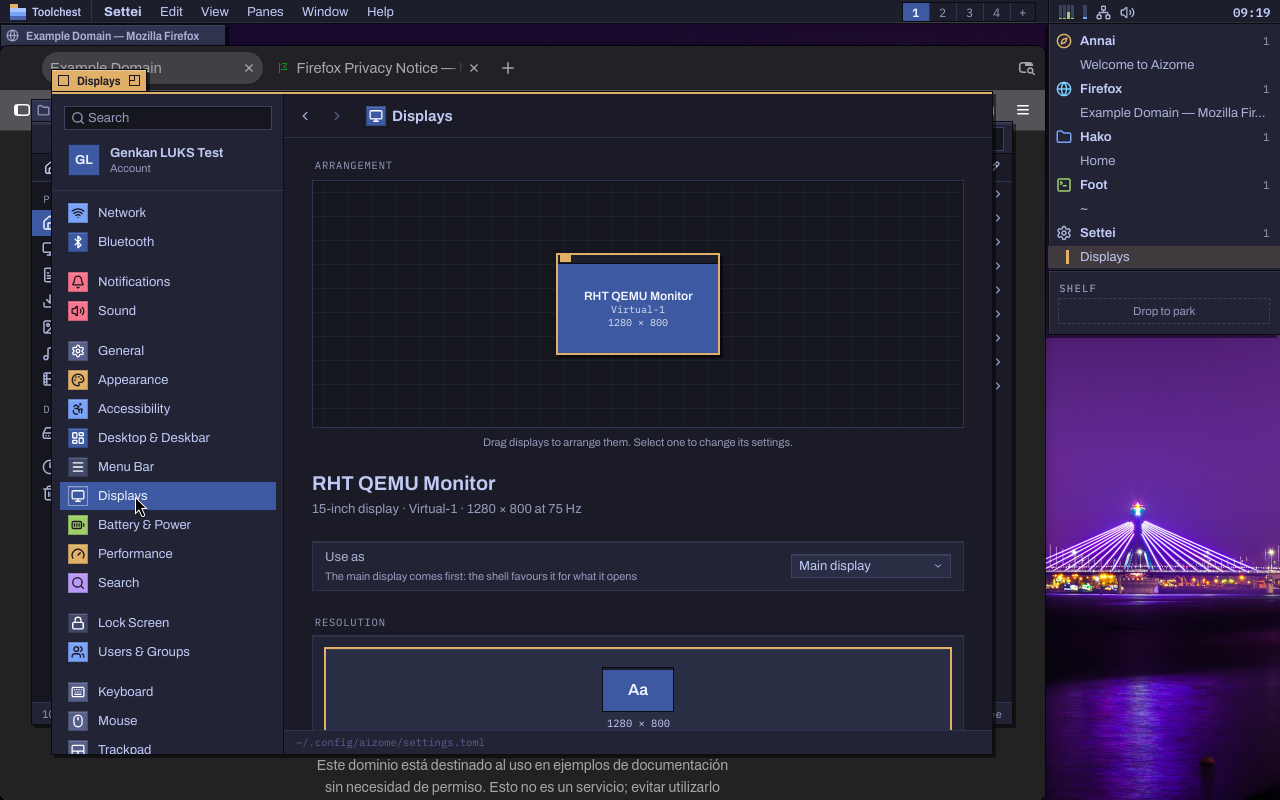Image resolution: width=1280 pixels, height=800 pixels.
Task: Open the Mouse settings icon
Action: tap(78, 721)
